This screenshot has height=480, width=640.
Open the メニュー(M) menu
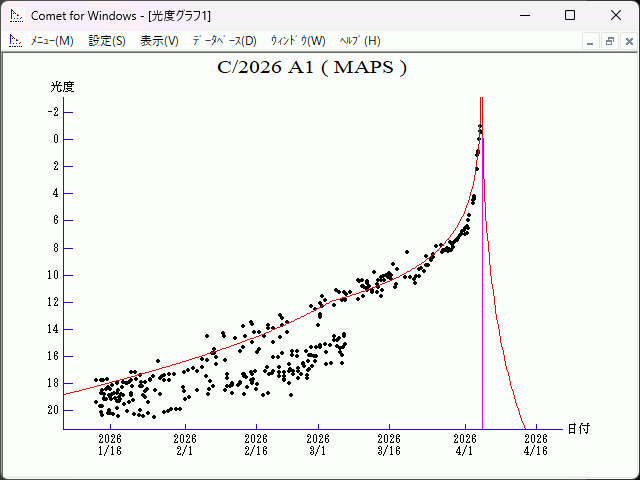coord(52,41)
